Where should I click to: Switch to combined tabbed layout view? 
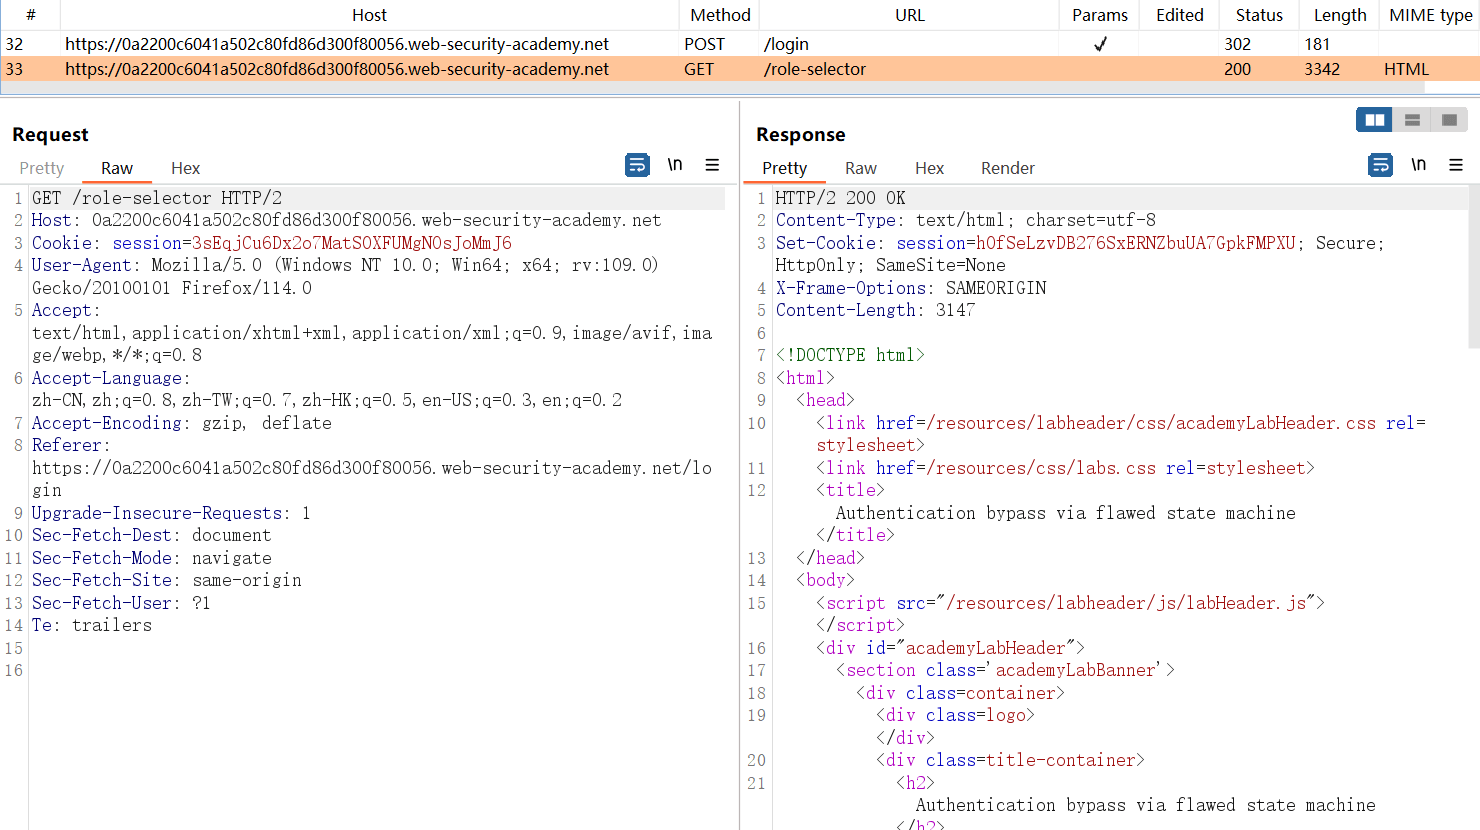(x=1449, y=120)
